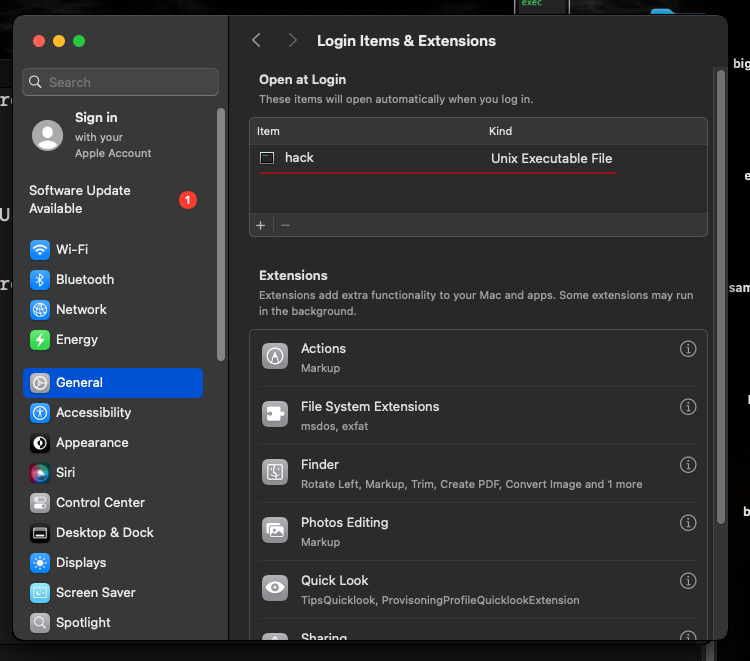View Quick Look extension details
This screenshot has height=661, width=750.
[688, 581]
